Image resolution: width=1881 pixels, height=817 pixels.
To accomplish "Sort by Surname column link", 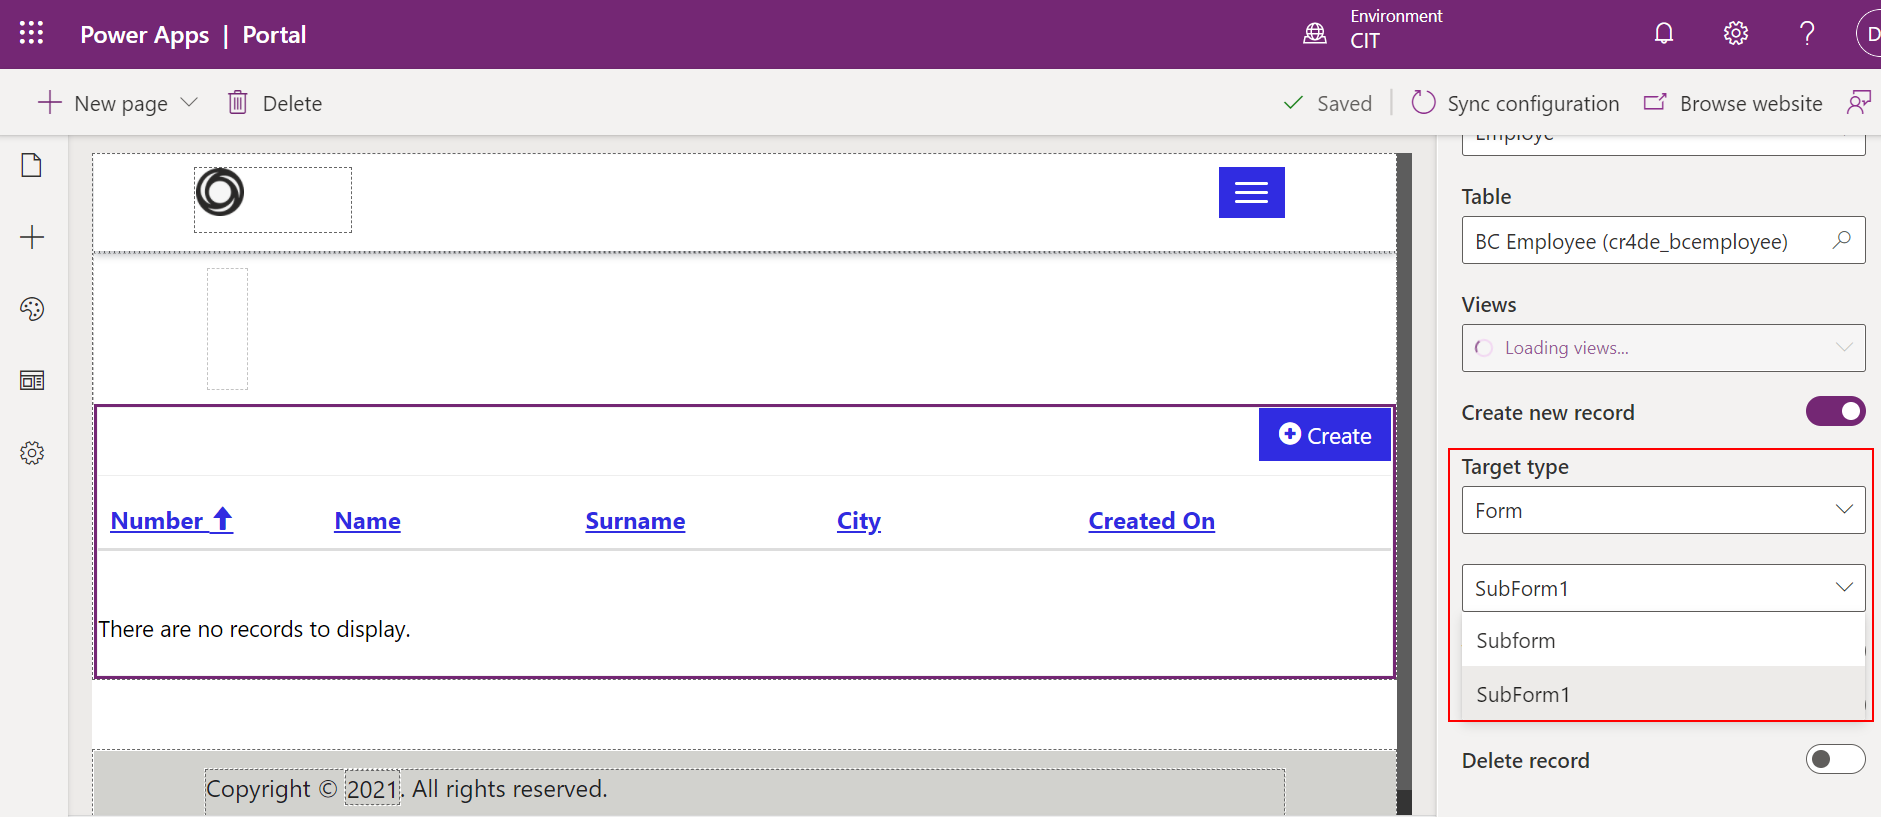I will (x=635, y=521).
